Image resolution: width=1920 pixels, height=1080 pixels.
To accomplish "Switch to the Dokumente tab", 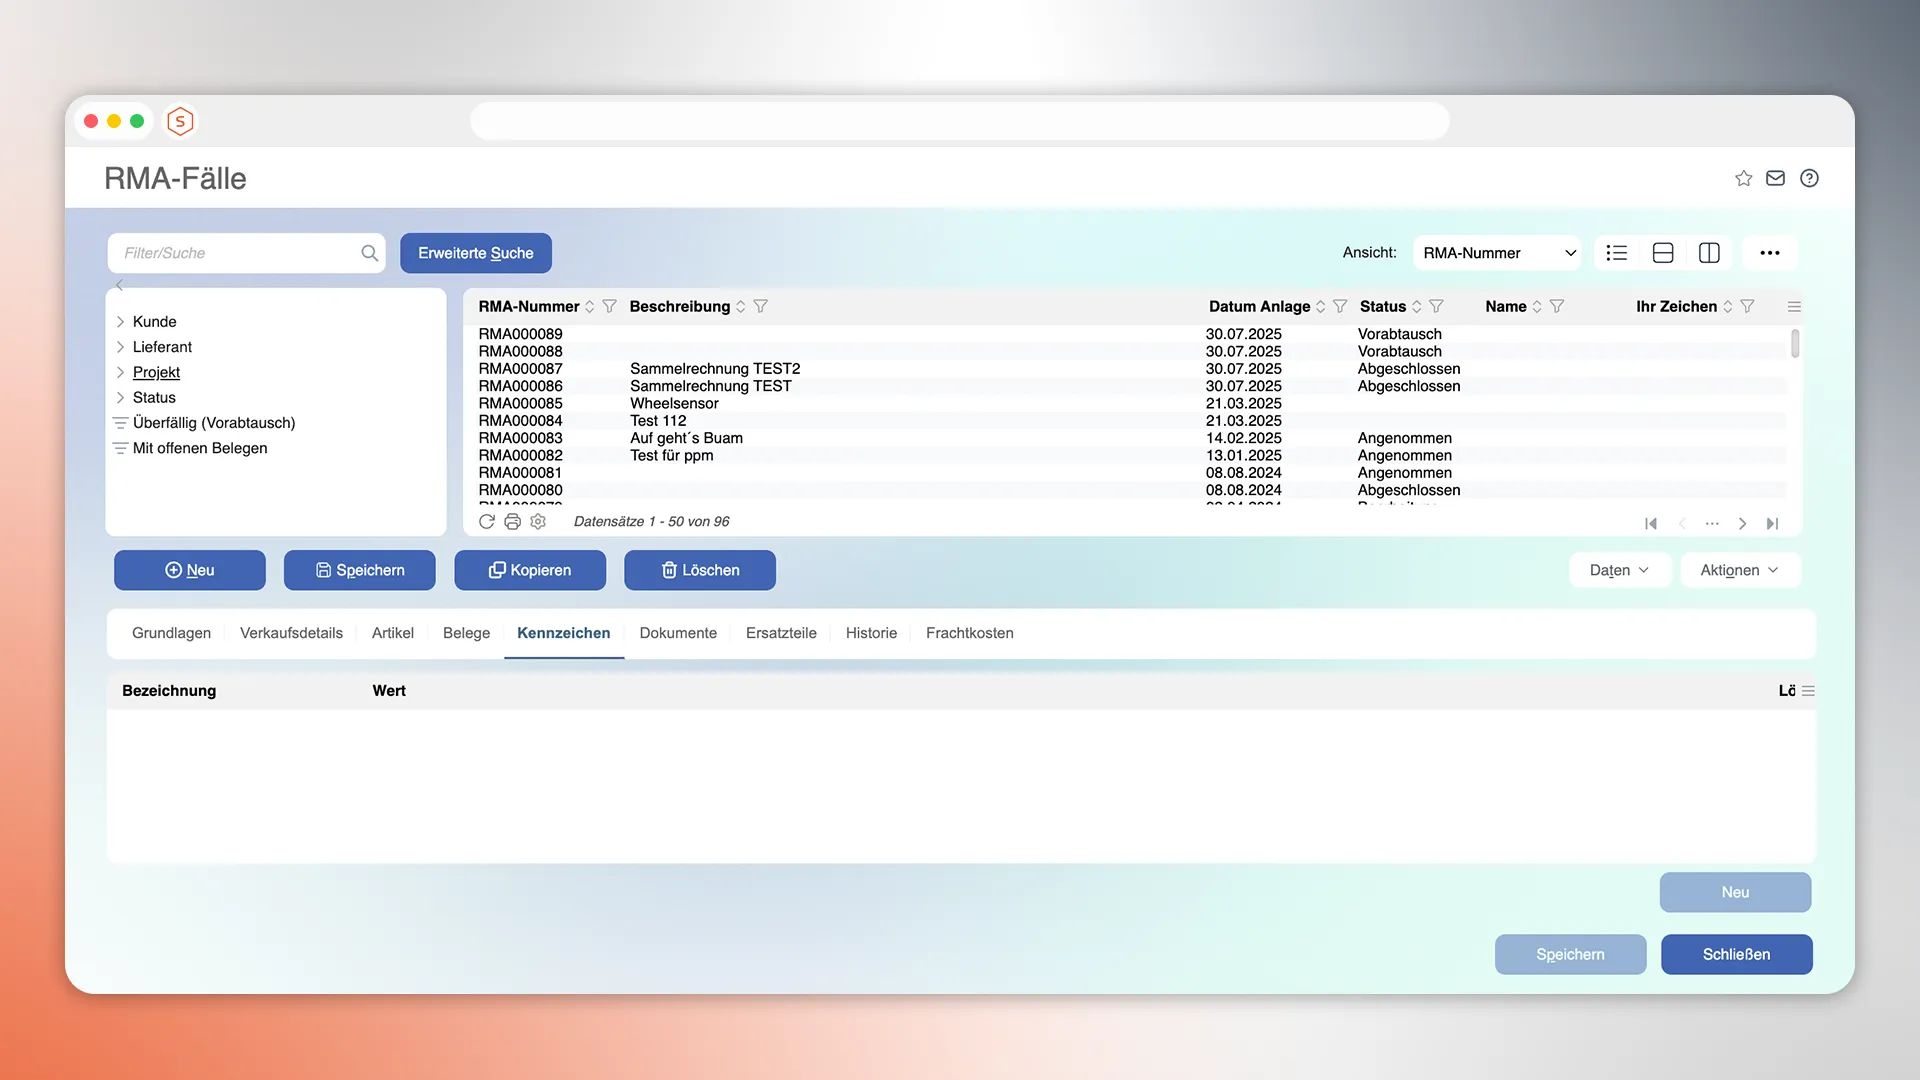I will click(678, 633).
